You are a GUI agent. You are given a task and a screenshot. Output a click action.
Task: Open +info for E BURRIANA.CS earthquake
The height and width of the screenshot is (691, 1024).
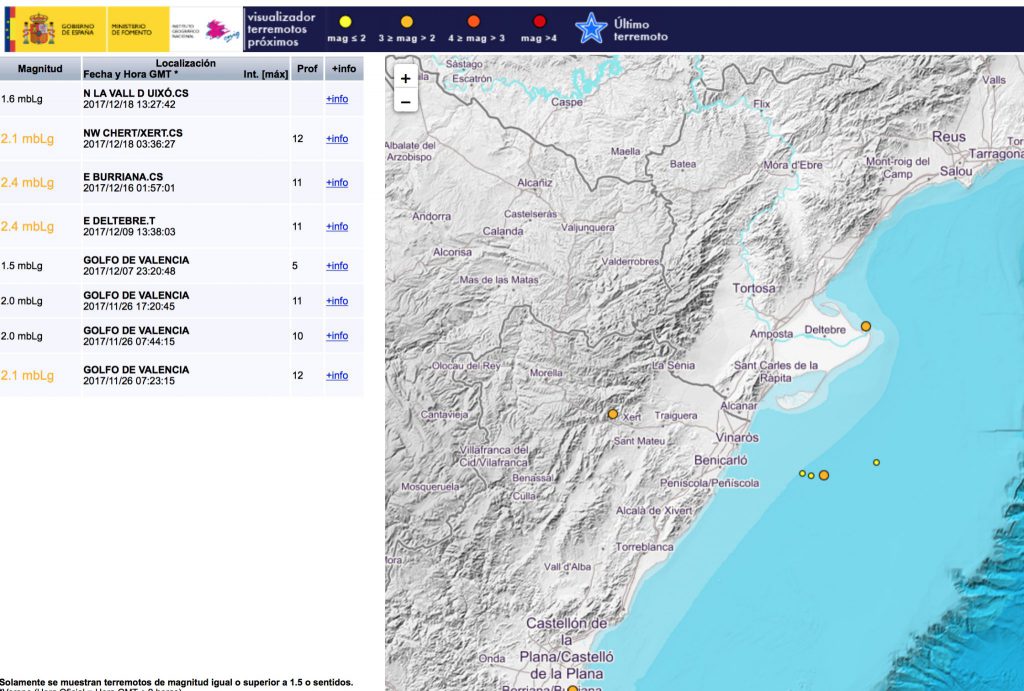[337, 182]
